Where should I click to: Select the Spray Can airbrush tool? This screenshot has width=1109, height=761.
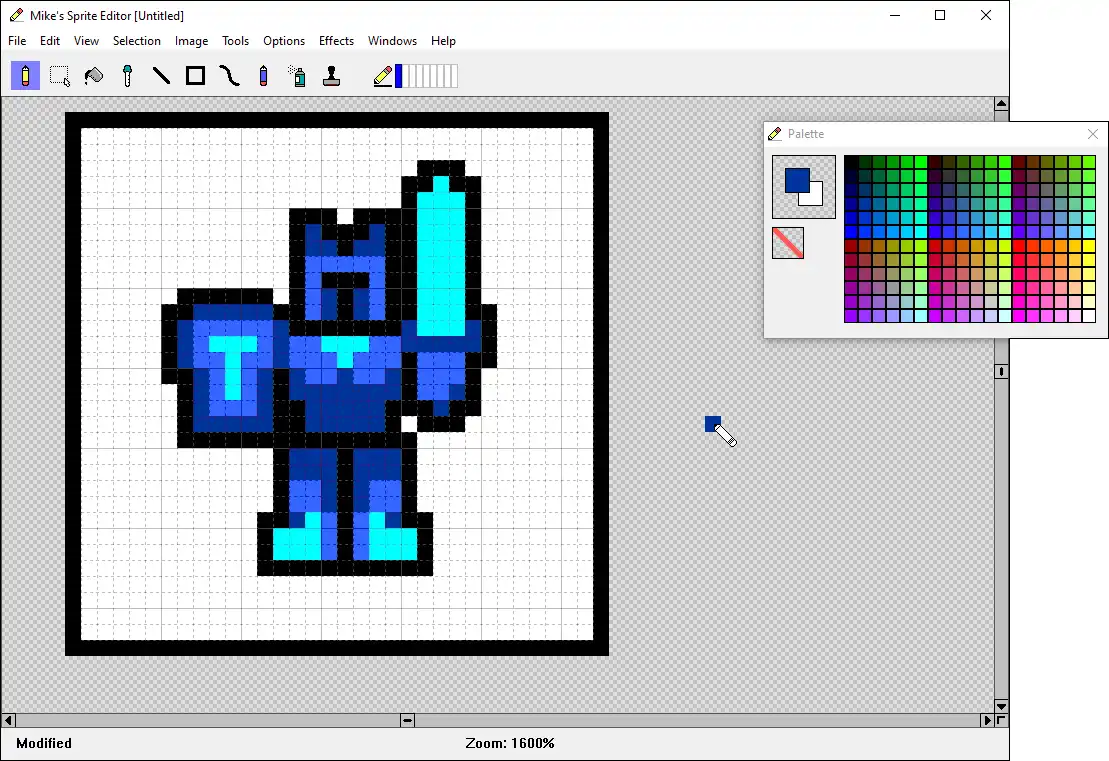pos(297,76)
